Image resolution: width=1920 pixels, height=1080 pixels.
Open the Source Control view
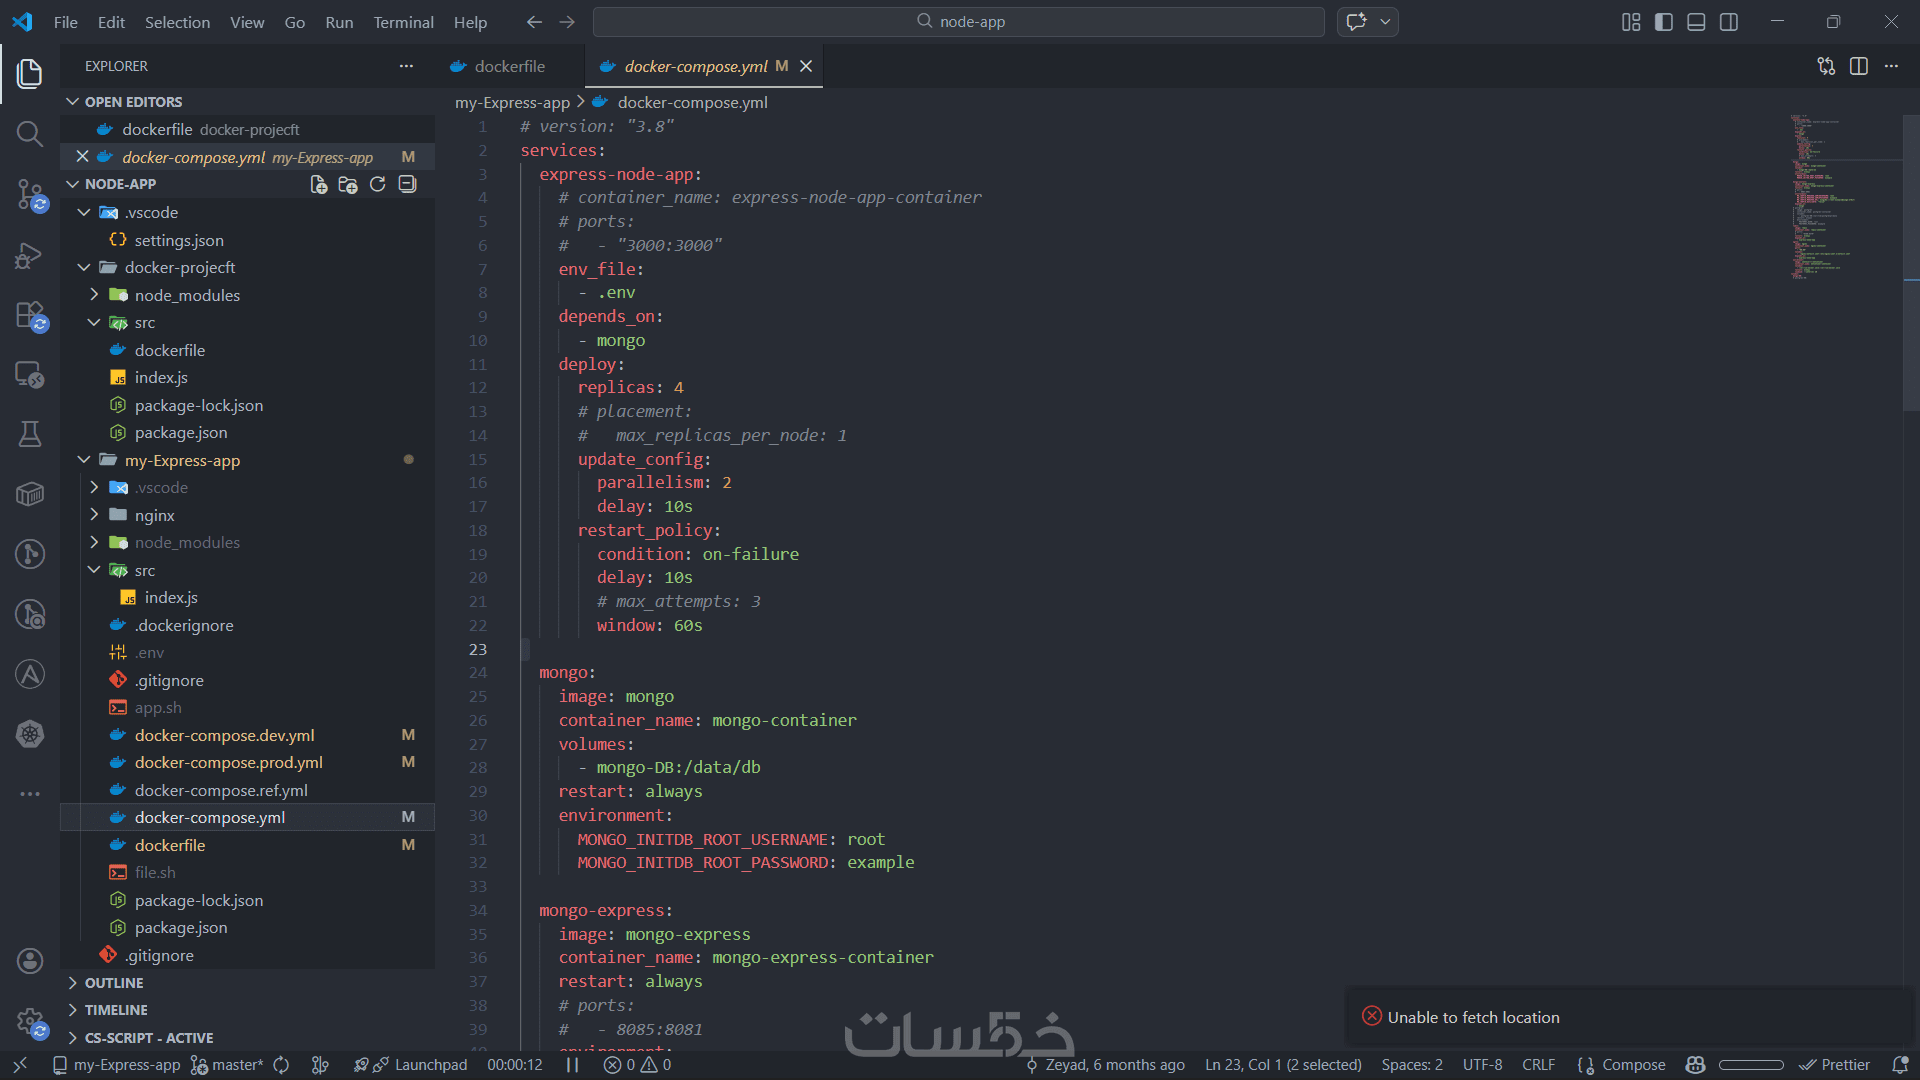[x=30, y=194]
